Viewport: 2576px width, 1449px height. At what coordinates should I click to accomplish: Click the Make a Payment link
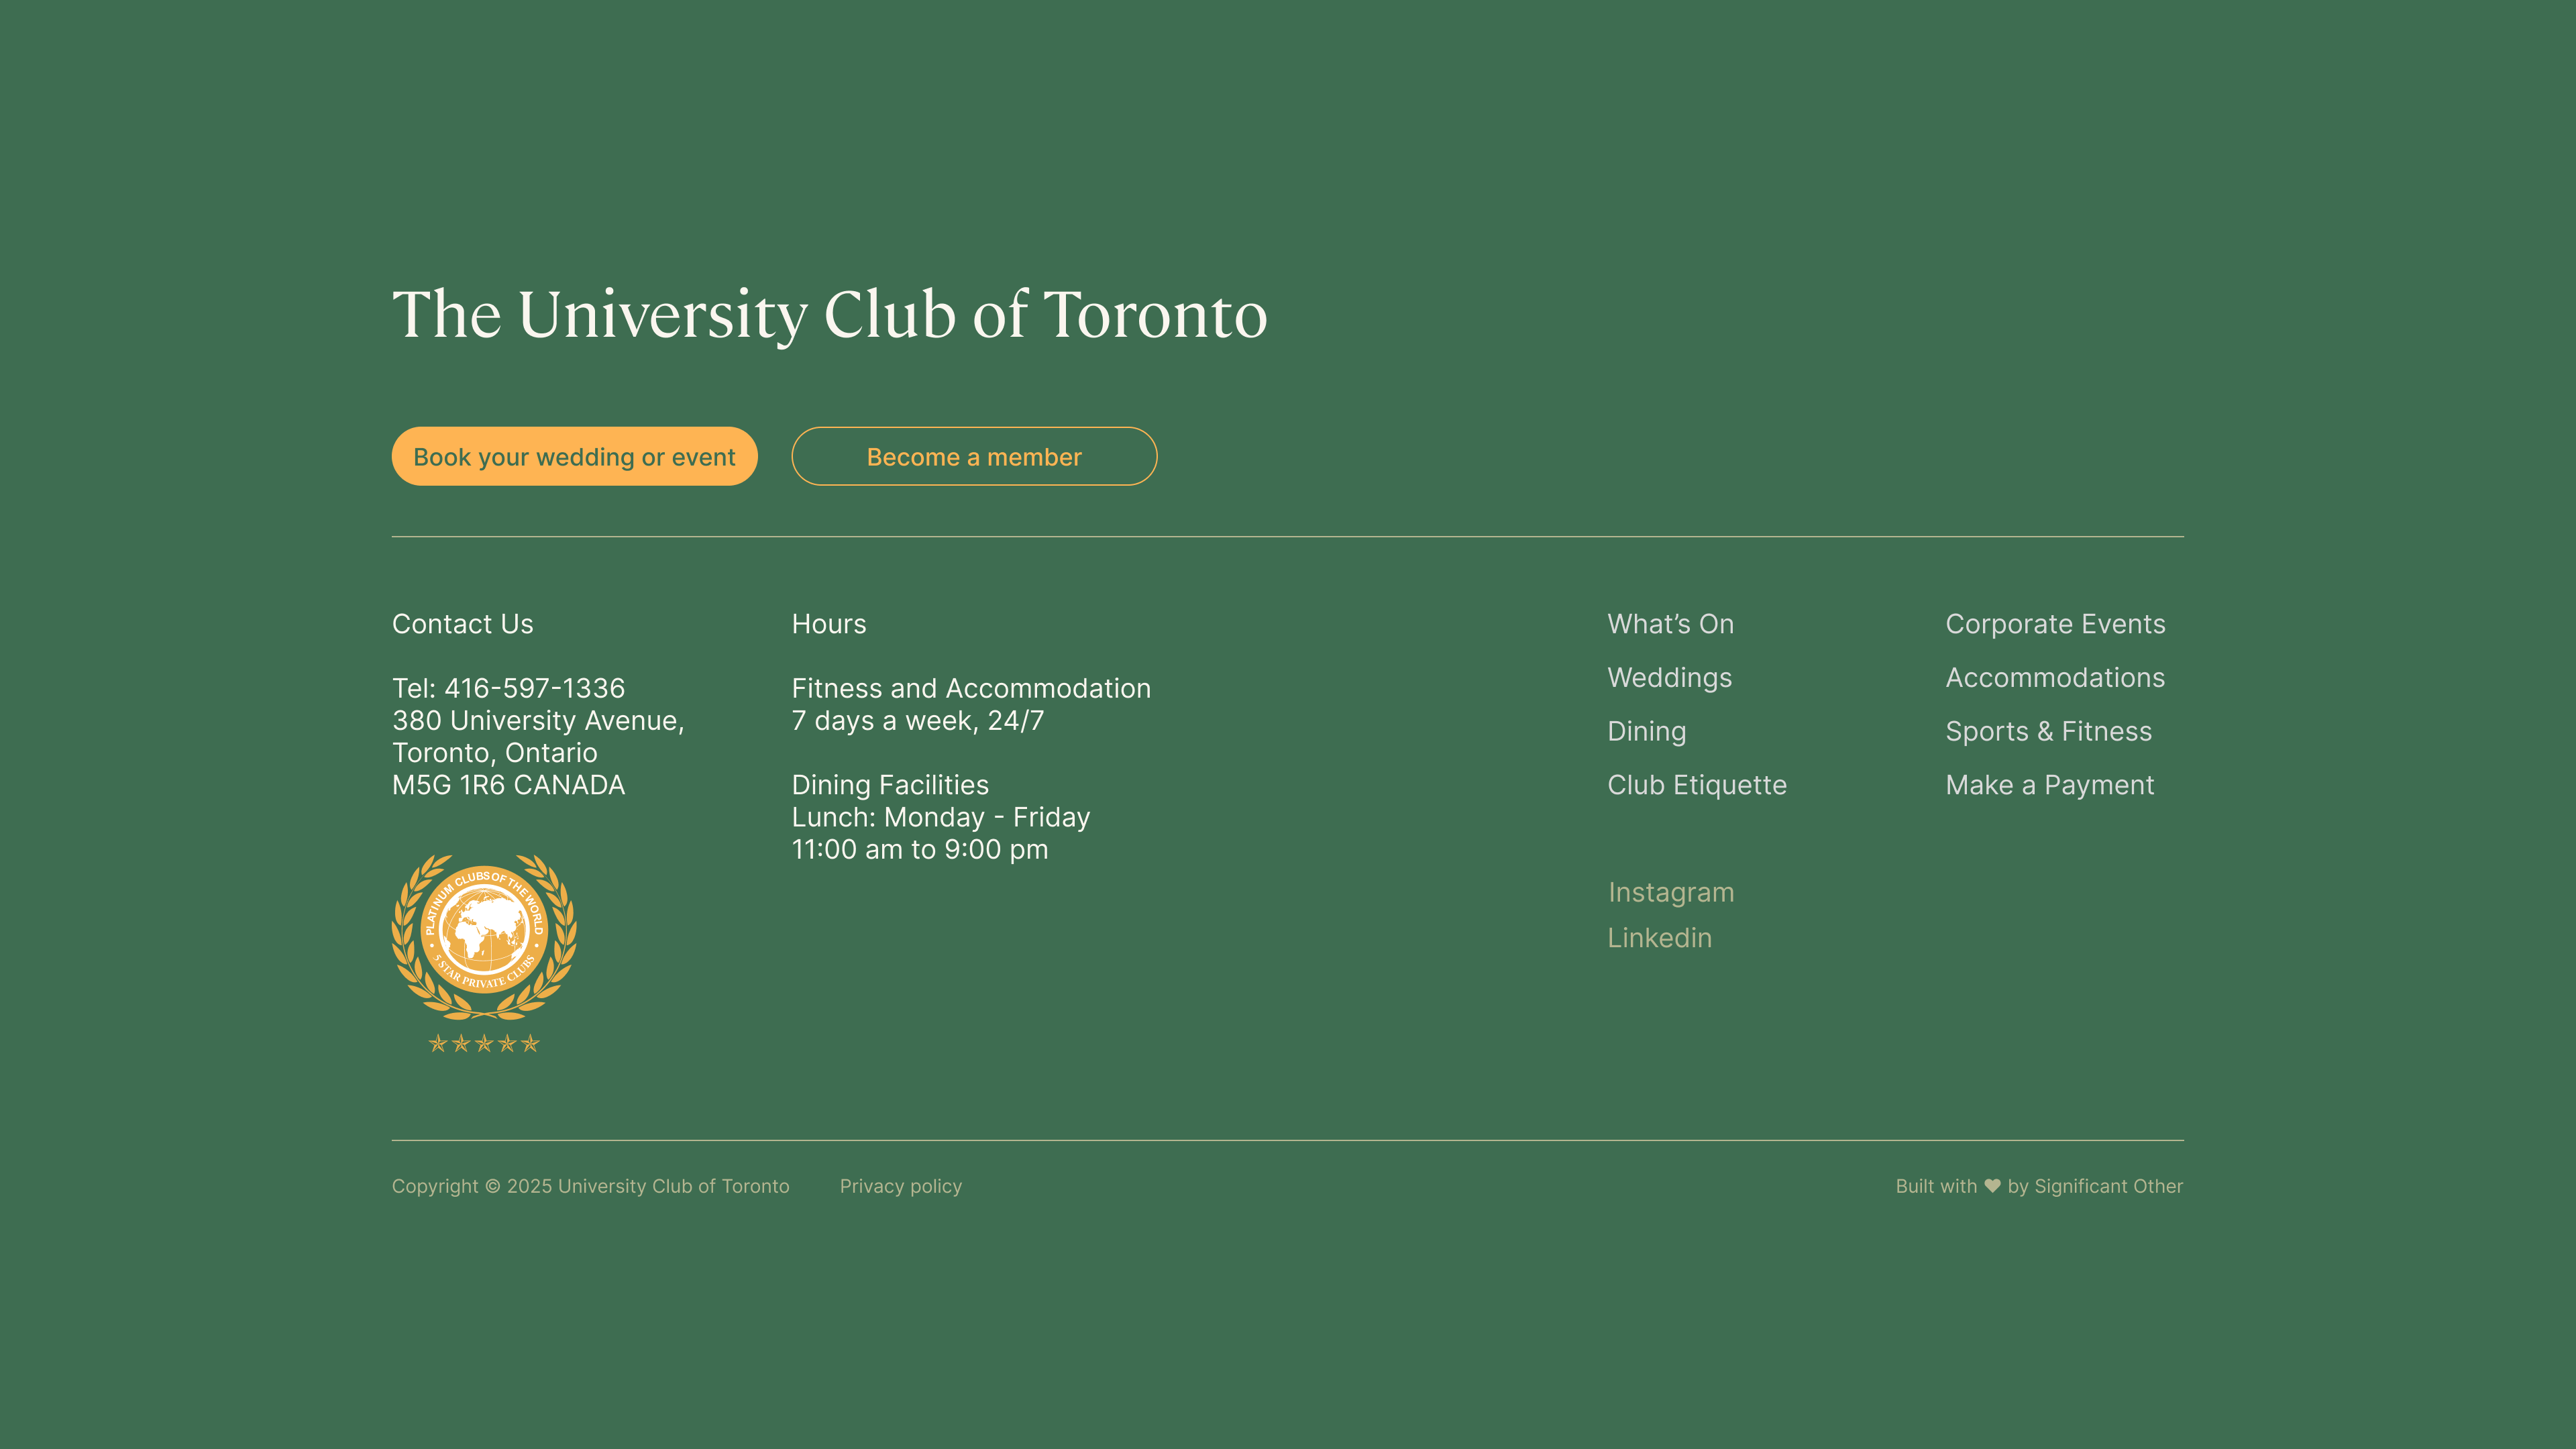[x=2049, y=785]
